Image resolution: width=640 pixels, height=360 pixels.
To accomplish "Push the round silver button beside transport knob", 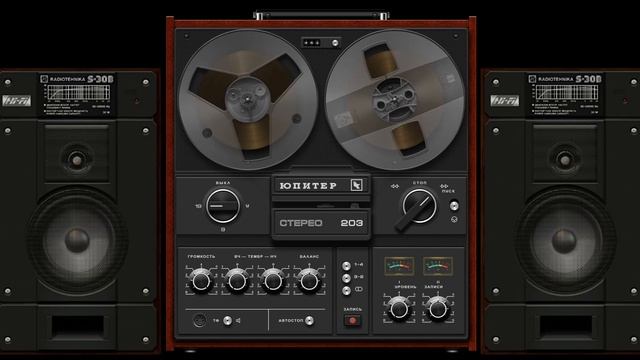I will pyautogui.click(x=454, y=206).
